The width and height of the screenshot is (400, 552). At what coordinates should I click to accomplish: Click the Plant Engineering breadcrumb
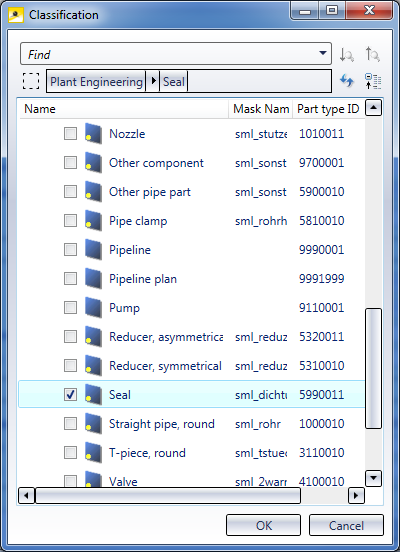(96, 82)
